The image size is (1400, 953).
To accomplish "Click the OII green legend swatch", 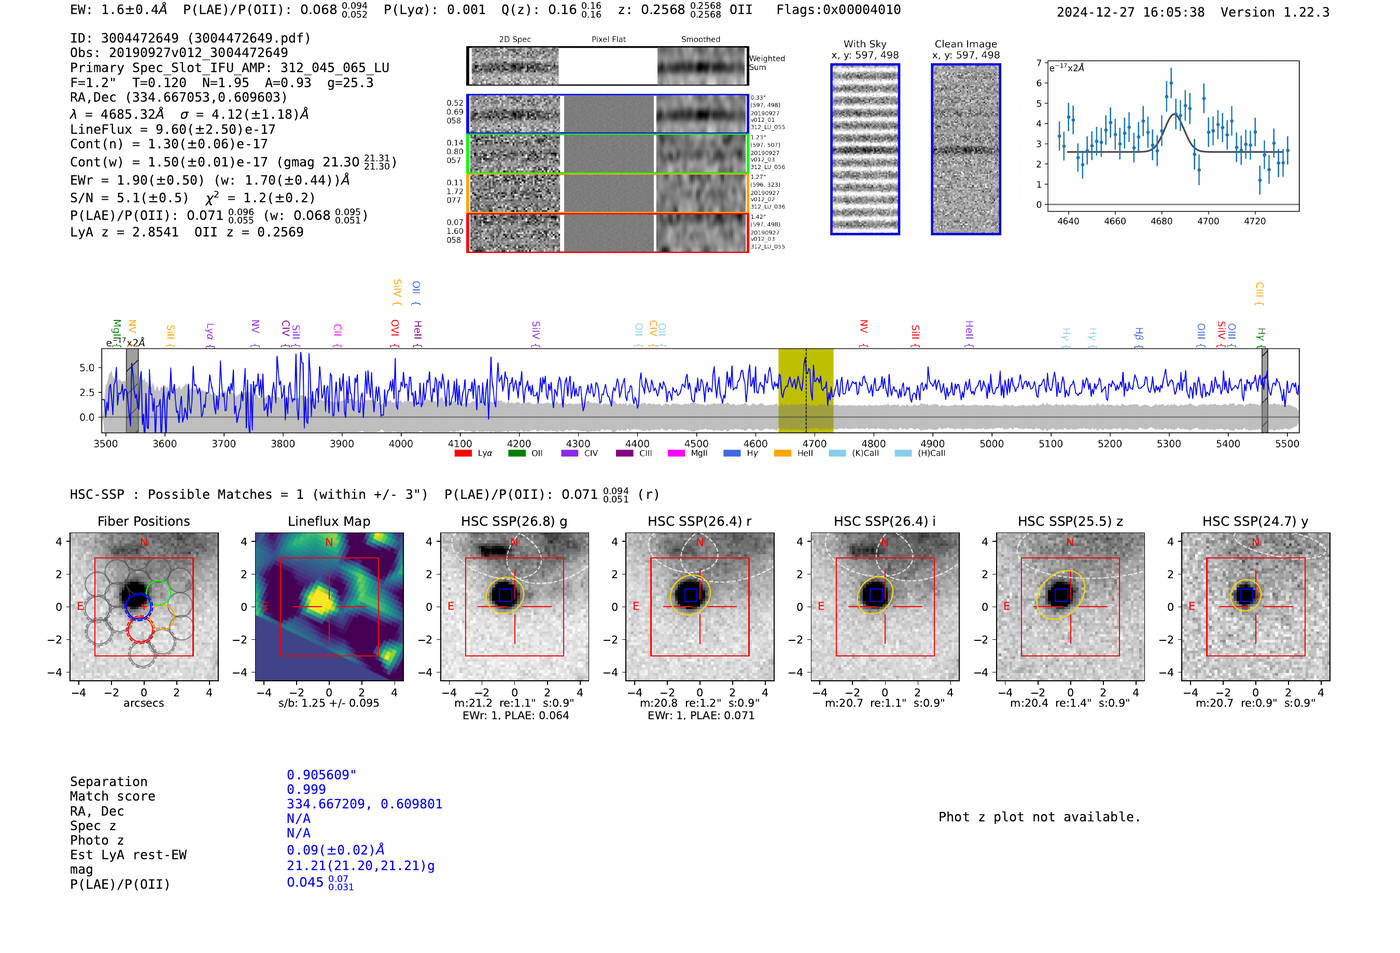I will [x=516, y=453].
